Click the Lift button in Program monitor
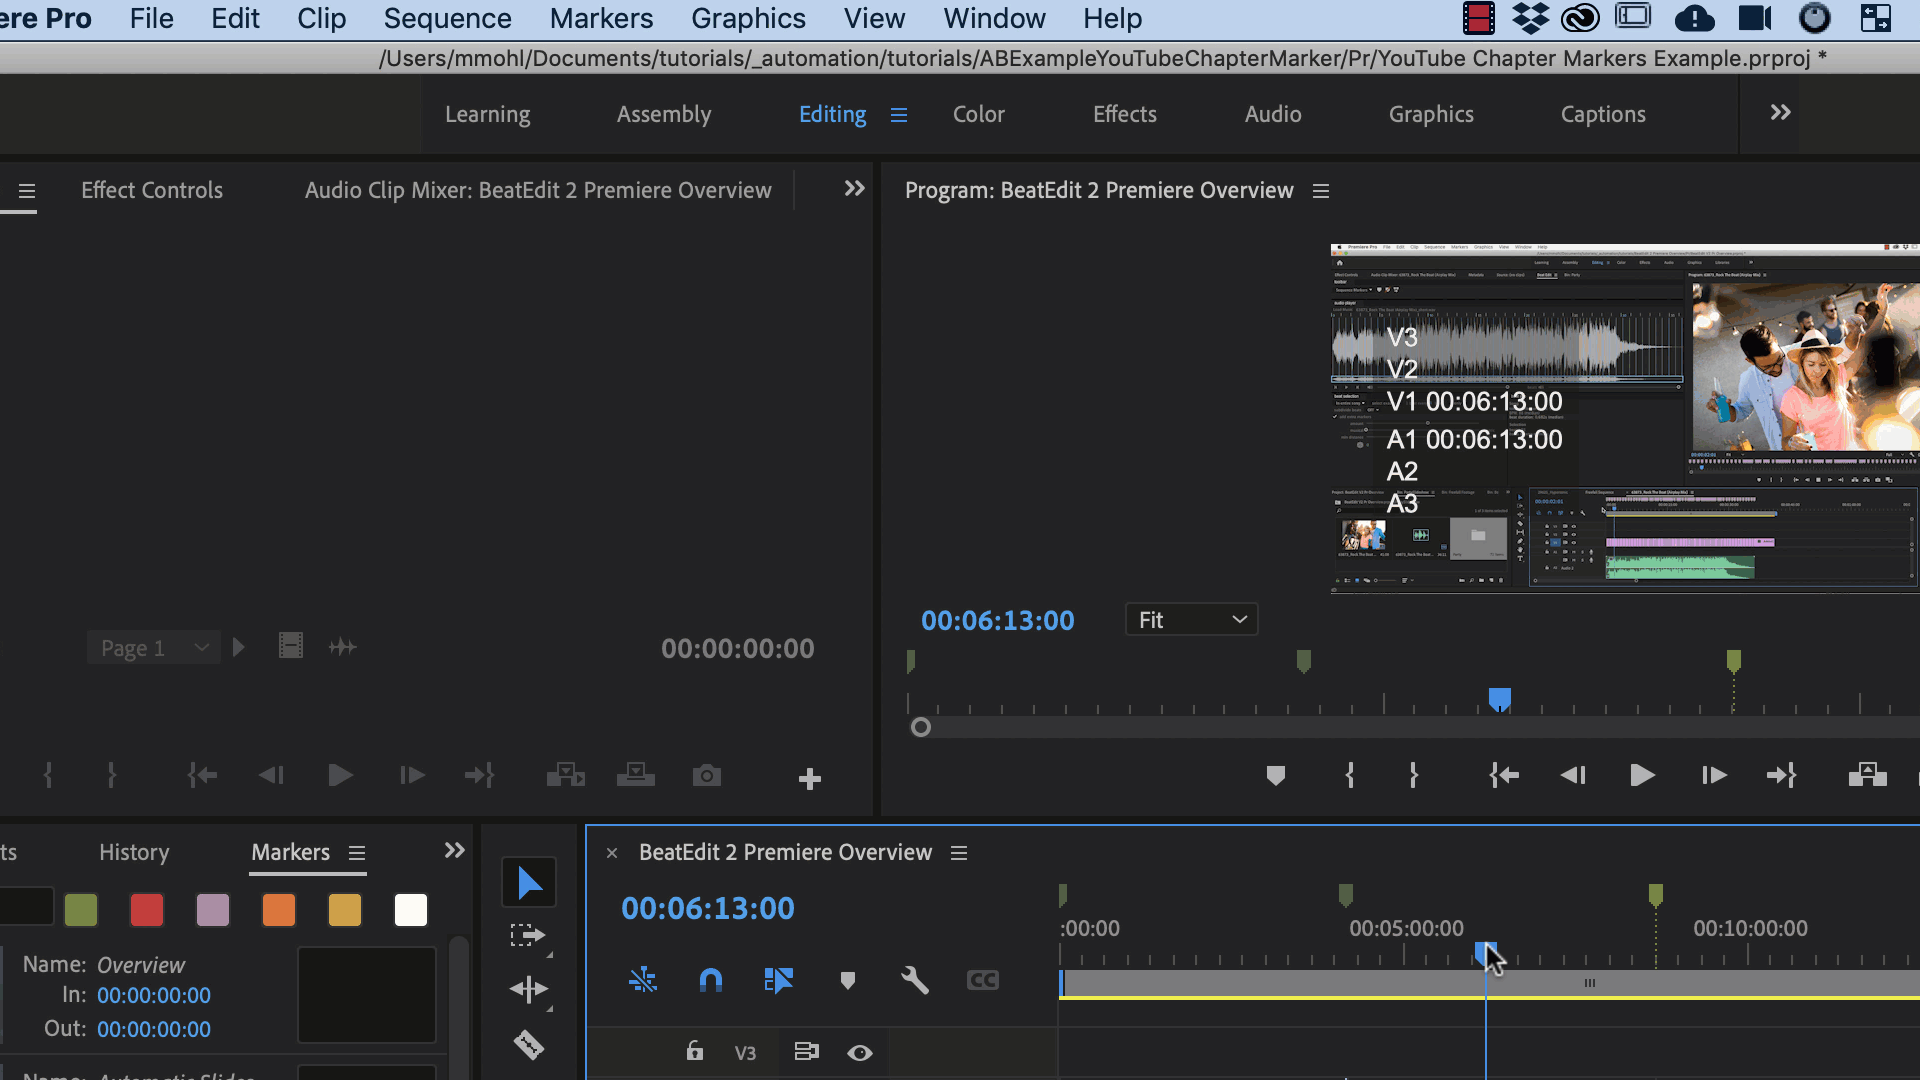The image size is (1920, 1080). pos(1867,775)
